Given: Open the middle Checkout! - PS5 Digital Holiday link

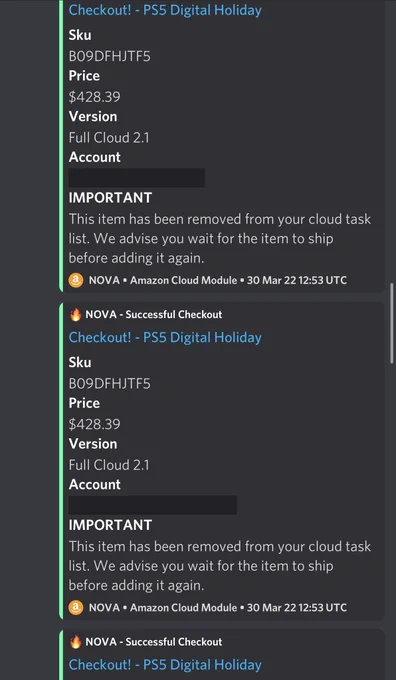Looking at the screenshot, I should [165, 337].
